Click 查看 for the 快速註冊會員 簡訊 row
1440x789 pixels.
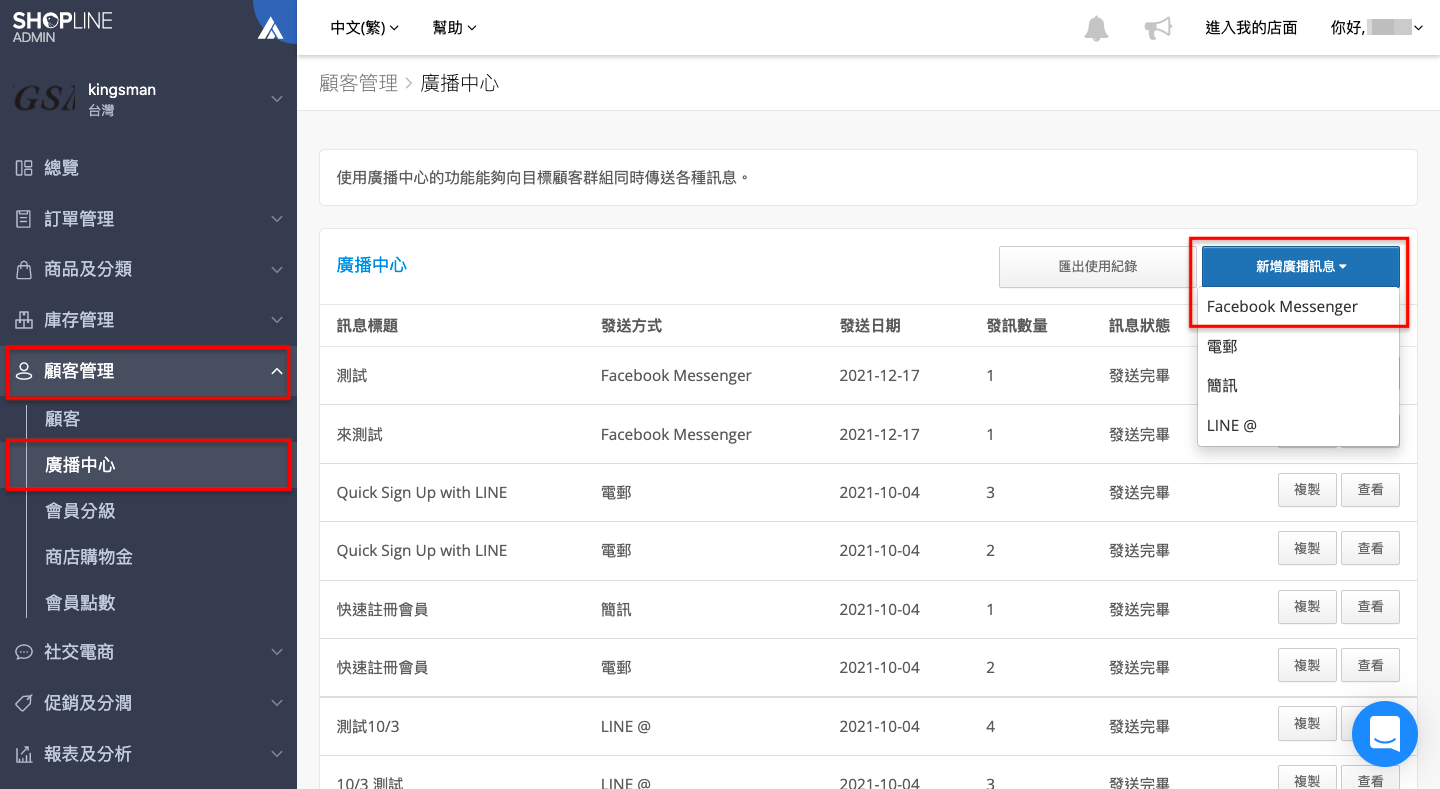pos(1370,607)
